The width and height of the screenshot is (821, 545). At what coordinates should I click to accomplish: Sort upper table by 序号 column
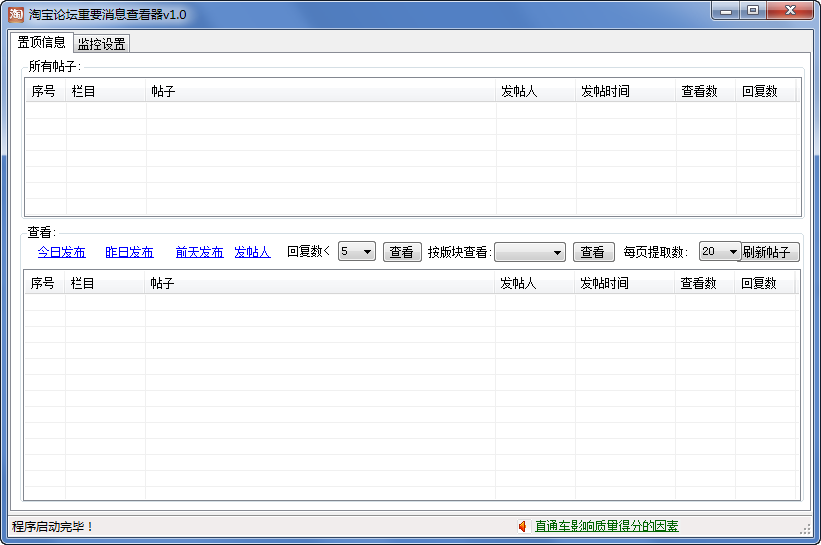click(x=46, y=91)
